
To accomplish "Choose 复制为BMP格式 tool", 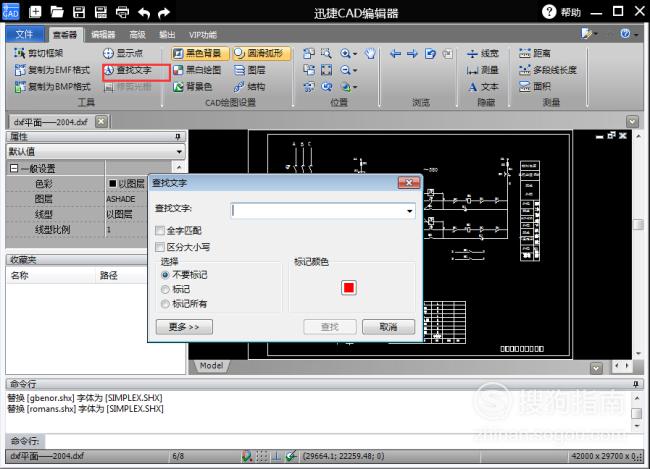I will tap(52, 86).
